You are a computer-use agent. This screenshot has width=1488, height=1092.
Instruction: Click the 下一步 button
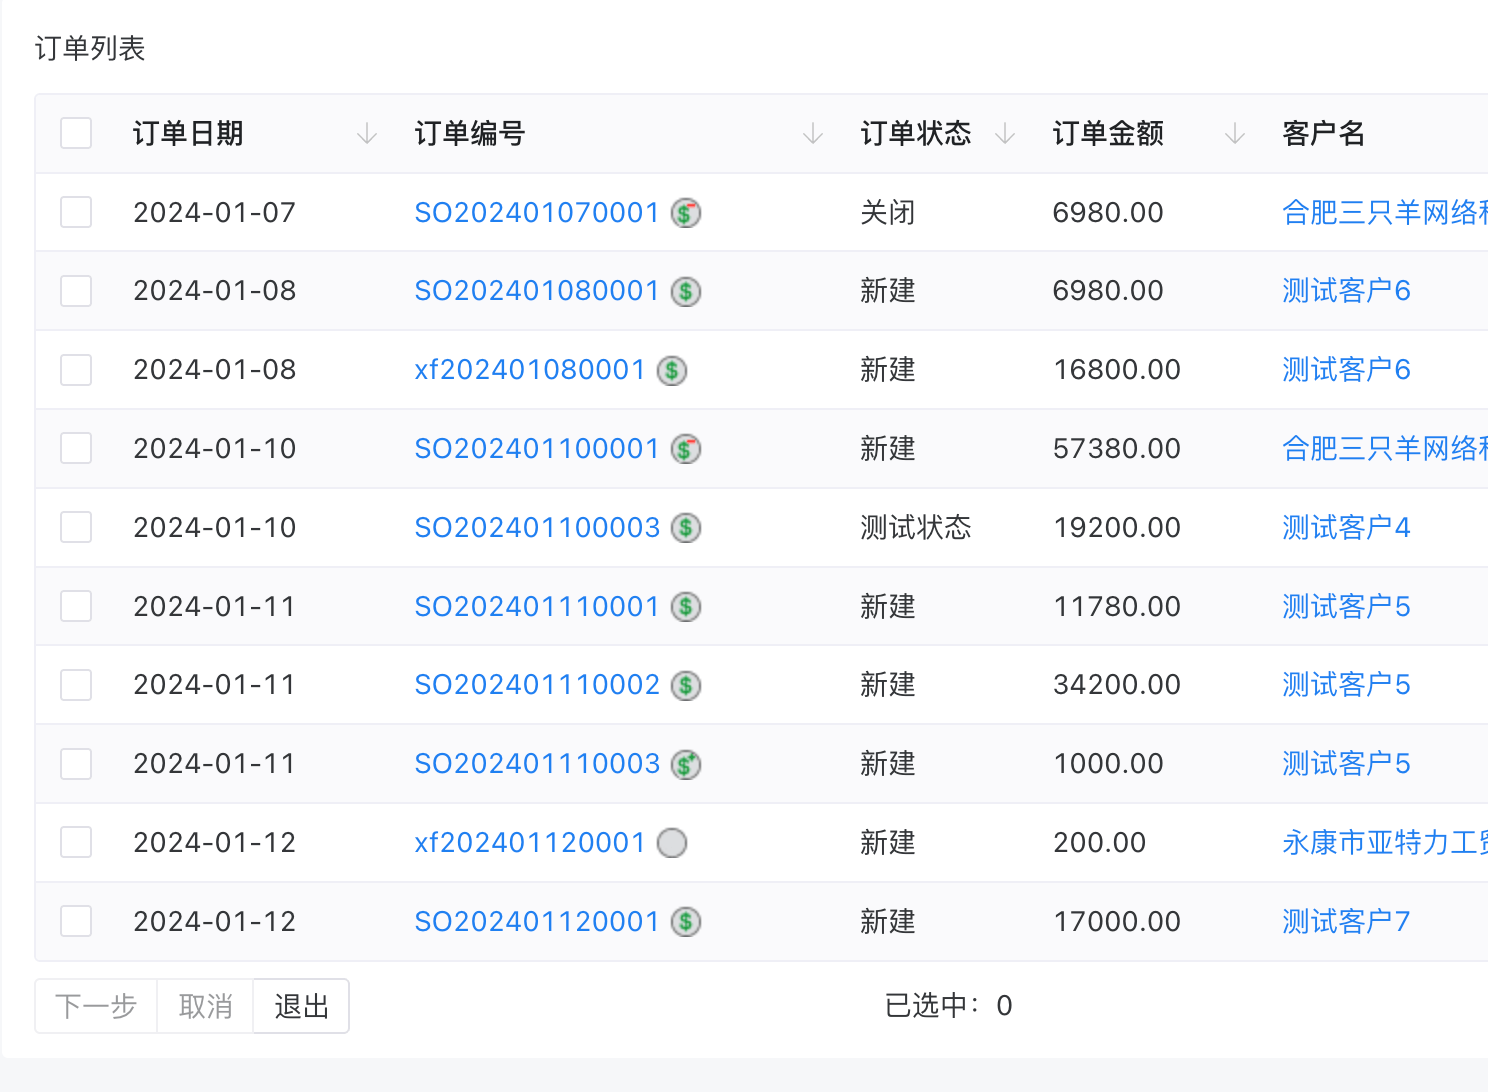click(96, 1006)
